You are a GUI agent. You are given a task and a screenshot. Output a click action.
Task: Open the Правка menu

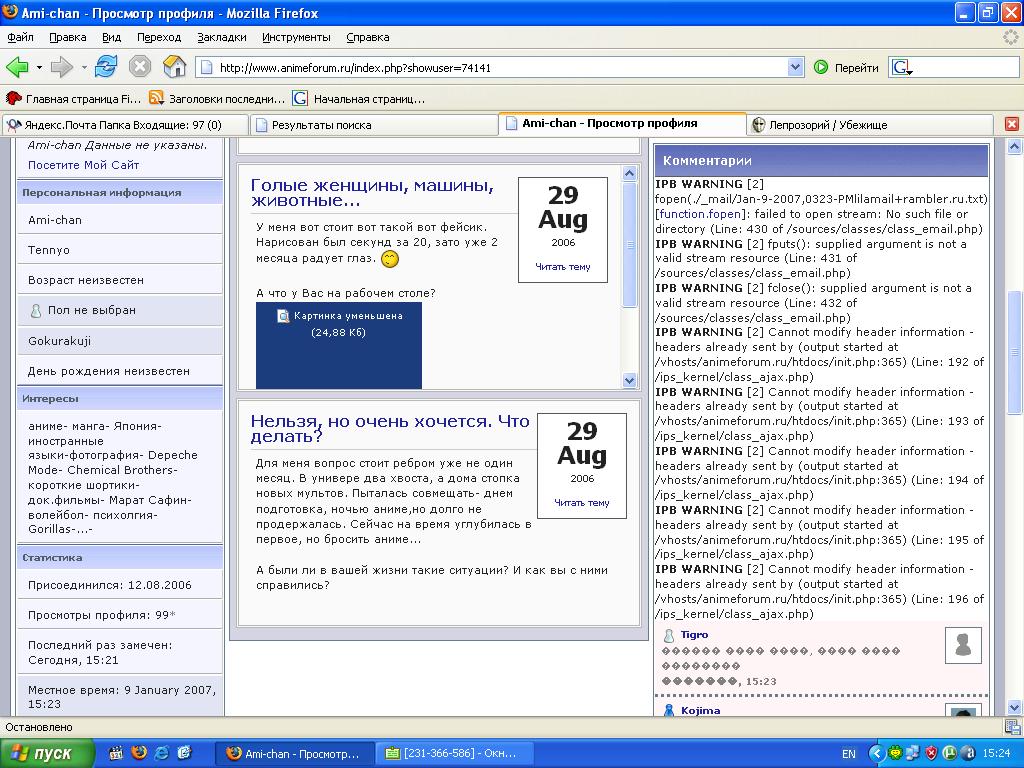pyautogui.click(x=68, y=37)
